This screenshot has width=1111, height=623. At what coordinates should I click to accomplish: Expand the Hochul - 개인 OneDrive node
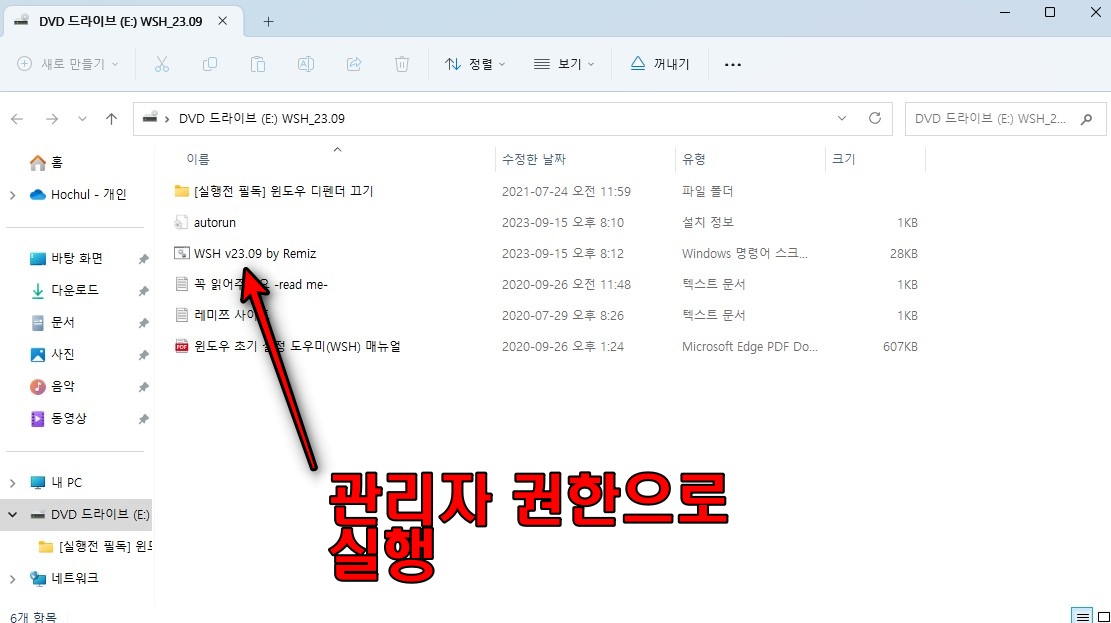(12, 195)
